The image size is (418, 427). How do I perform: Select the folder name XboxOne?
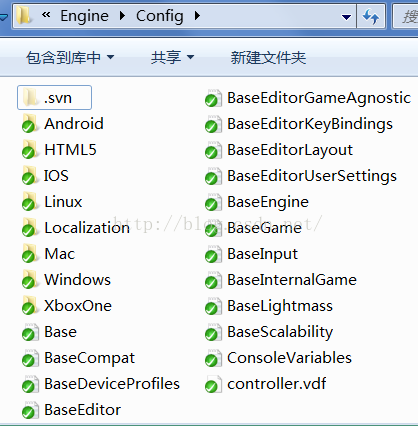tap(78, 306)
